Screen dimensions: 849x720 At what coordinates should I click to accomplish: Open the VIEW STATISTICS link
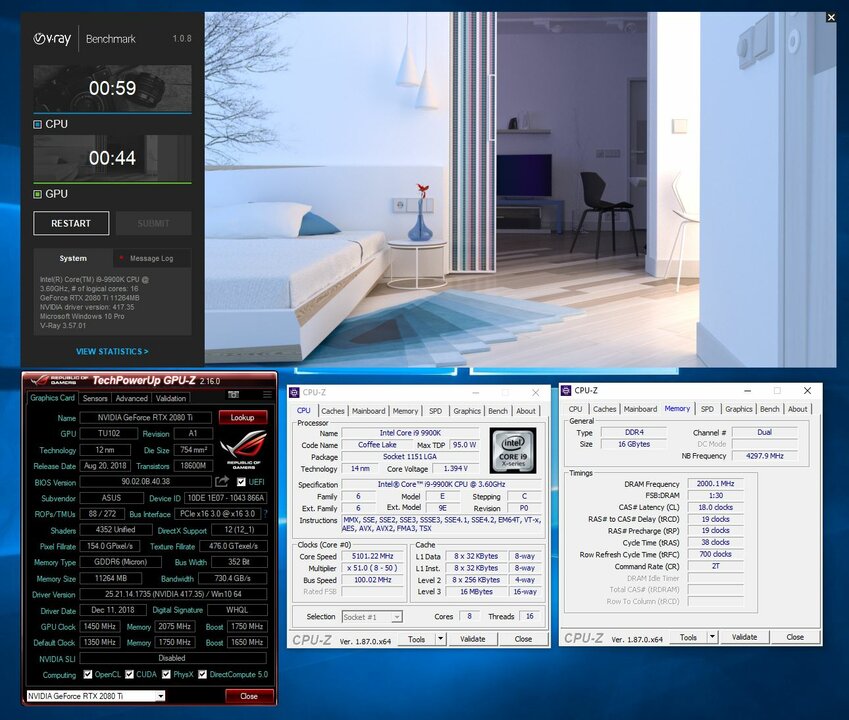coord(112,351)
